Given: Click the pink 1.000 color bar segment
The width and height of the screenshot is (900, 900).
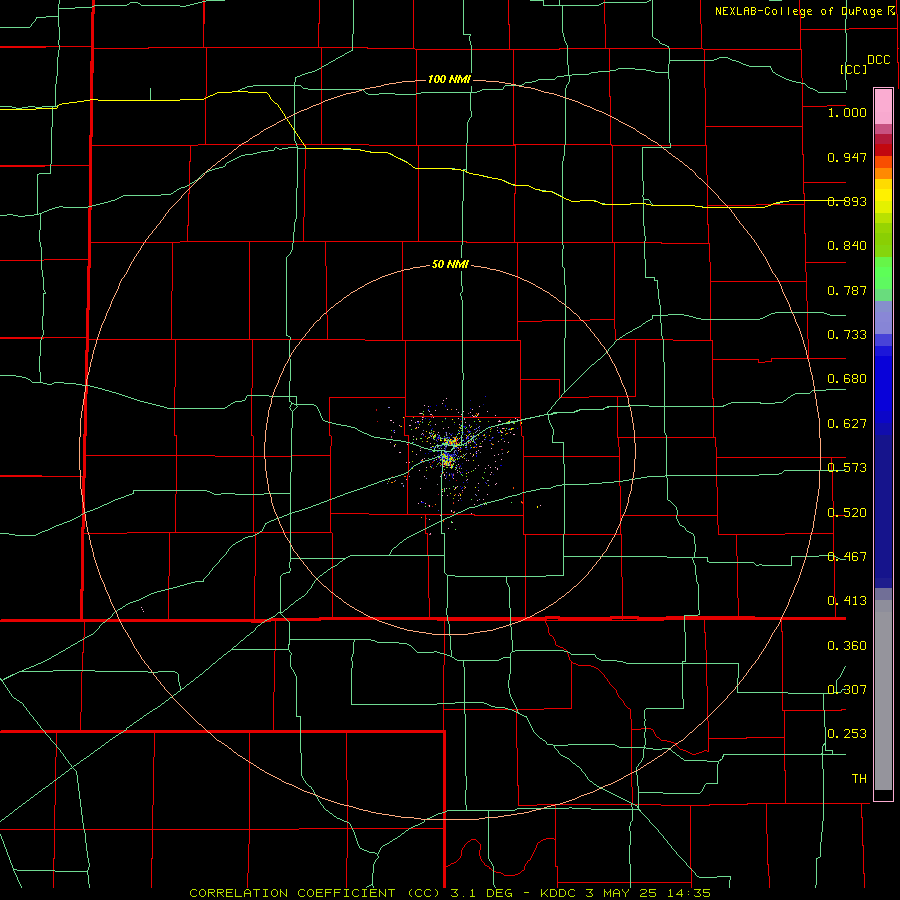Looking at the screenshot, I should 883,107.
